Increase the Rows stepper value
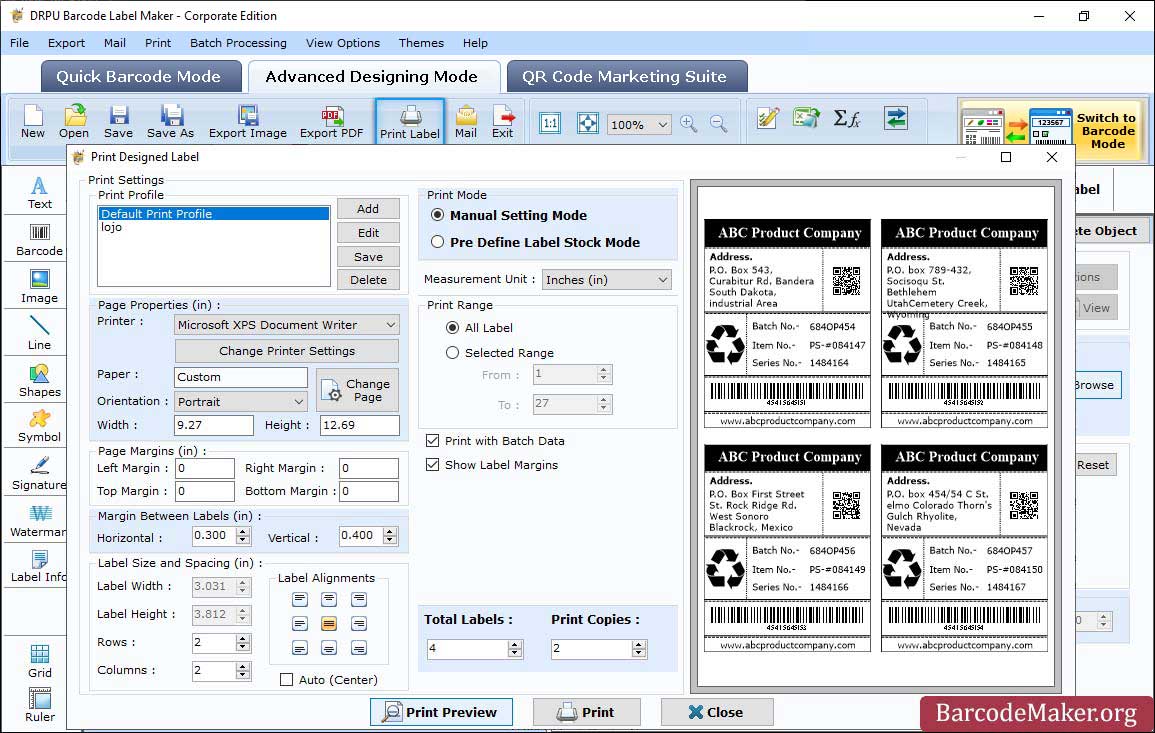Screen dimensions: 1155x733 tap(243, 638)
